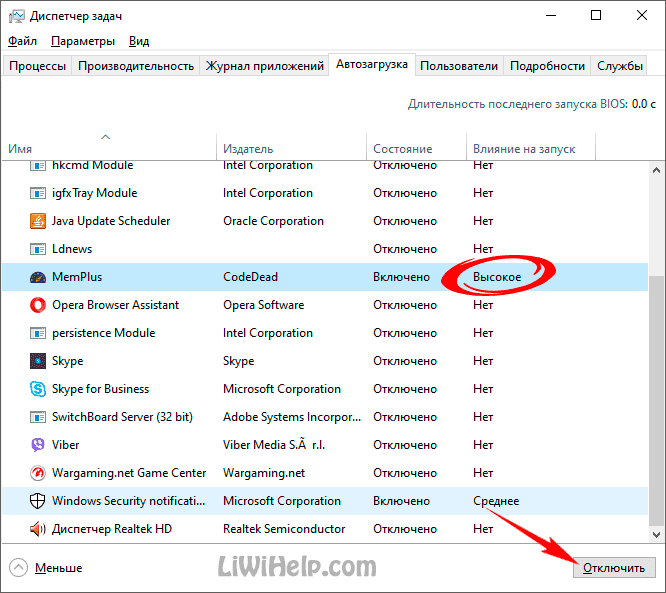Image resolution: width=666 pixels, height=593 pixels.
Task: Click Отключено status in Viber row
Action: 405,445
